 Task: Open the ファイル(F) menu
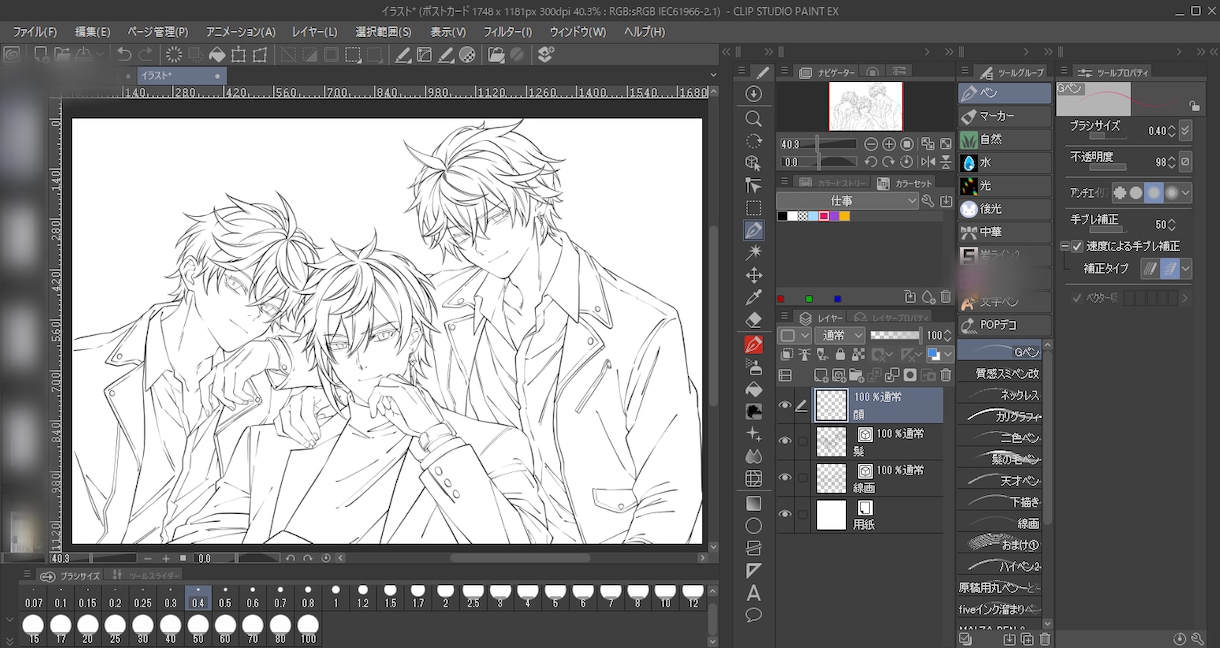[x=35, y=32]
